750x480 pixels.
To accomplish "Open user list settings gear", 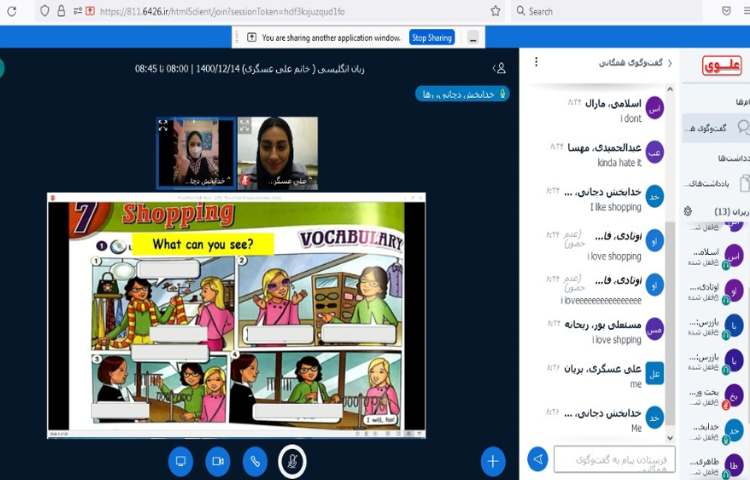I will pyautogui.click(x=688, y=211).
